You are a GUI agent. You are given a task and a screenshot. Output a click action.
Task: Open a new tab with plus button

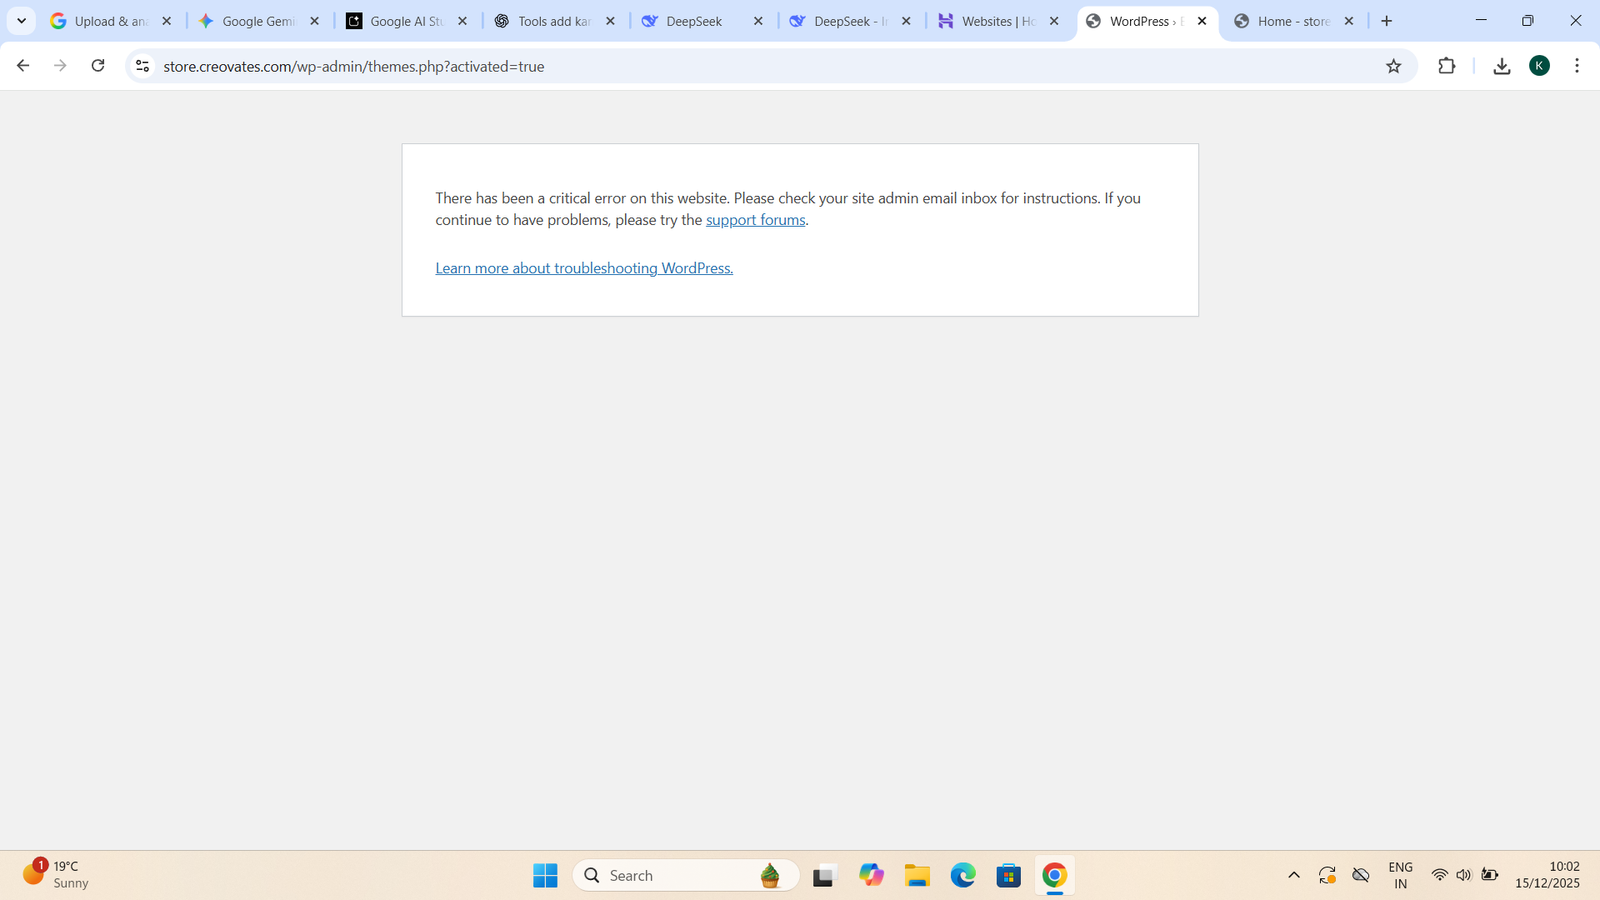point(1386,21)
